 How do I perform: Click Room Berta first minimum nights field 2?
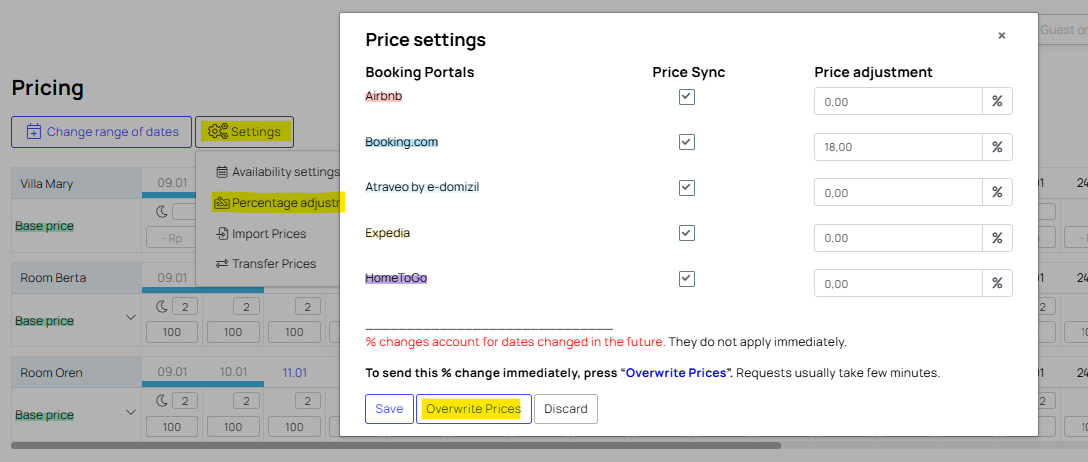tap(185, 306)
